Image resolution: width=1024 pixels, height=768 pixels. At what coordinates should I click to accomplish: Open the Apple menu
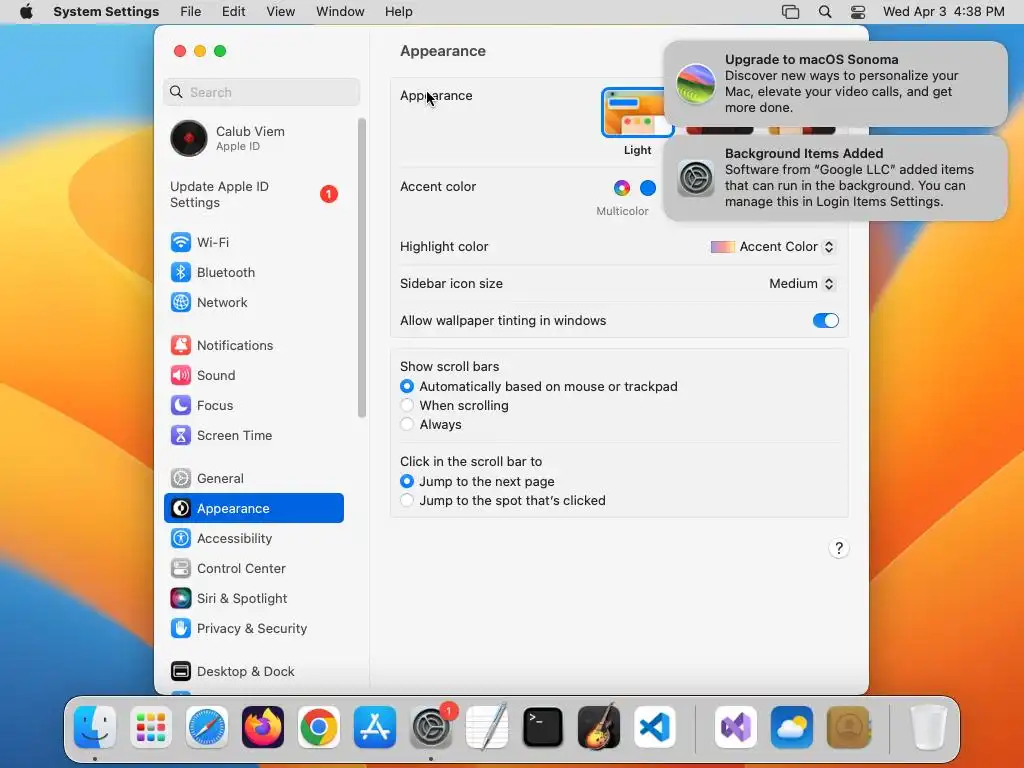tap(26, 12)
